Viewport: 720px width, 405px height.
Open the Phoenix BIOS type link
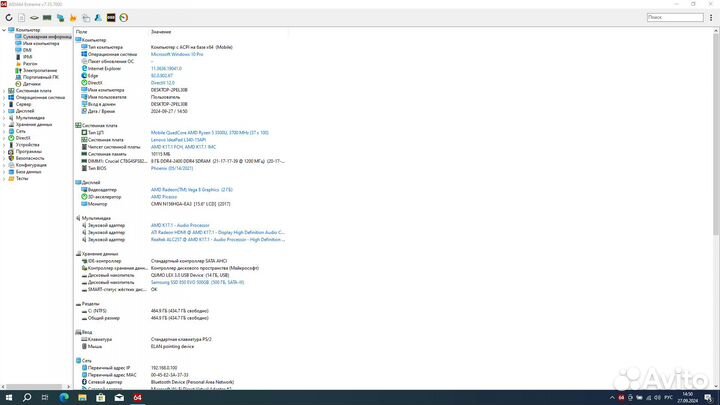pos(172,169)
